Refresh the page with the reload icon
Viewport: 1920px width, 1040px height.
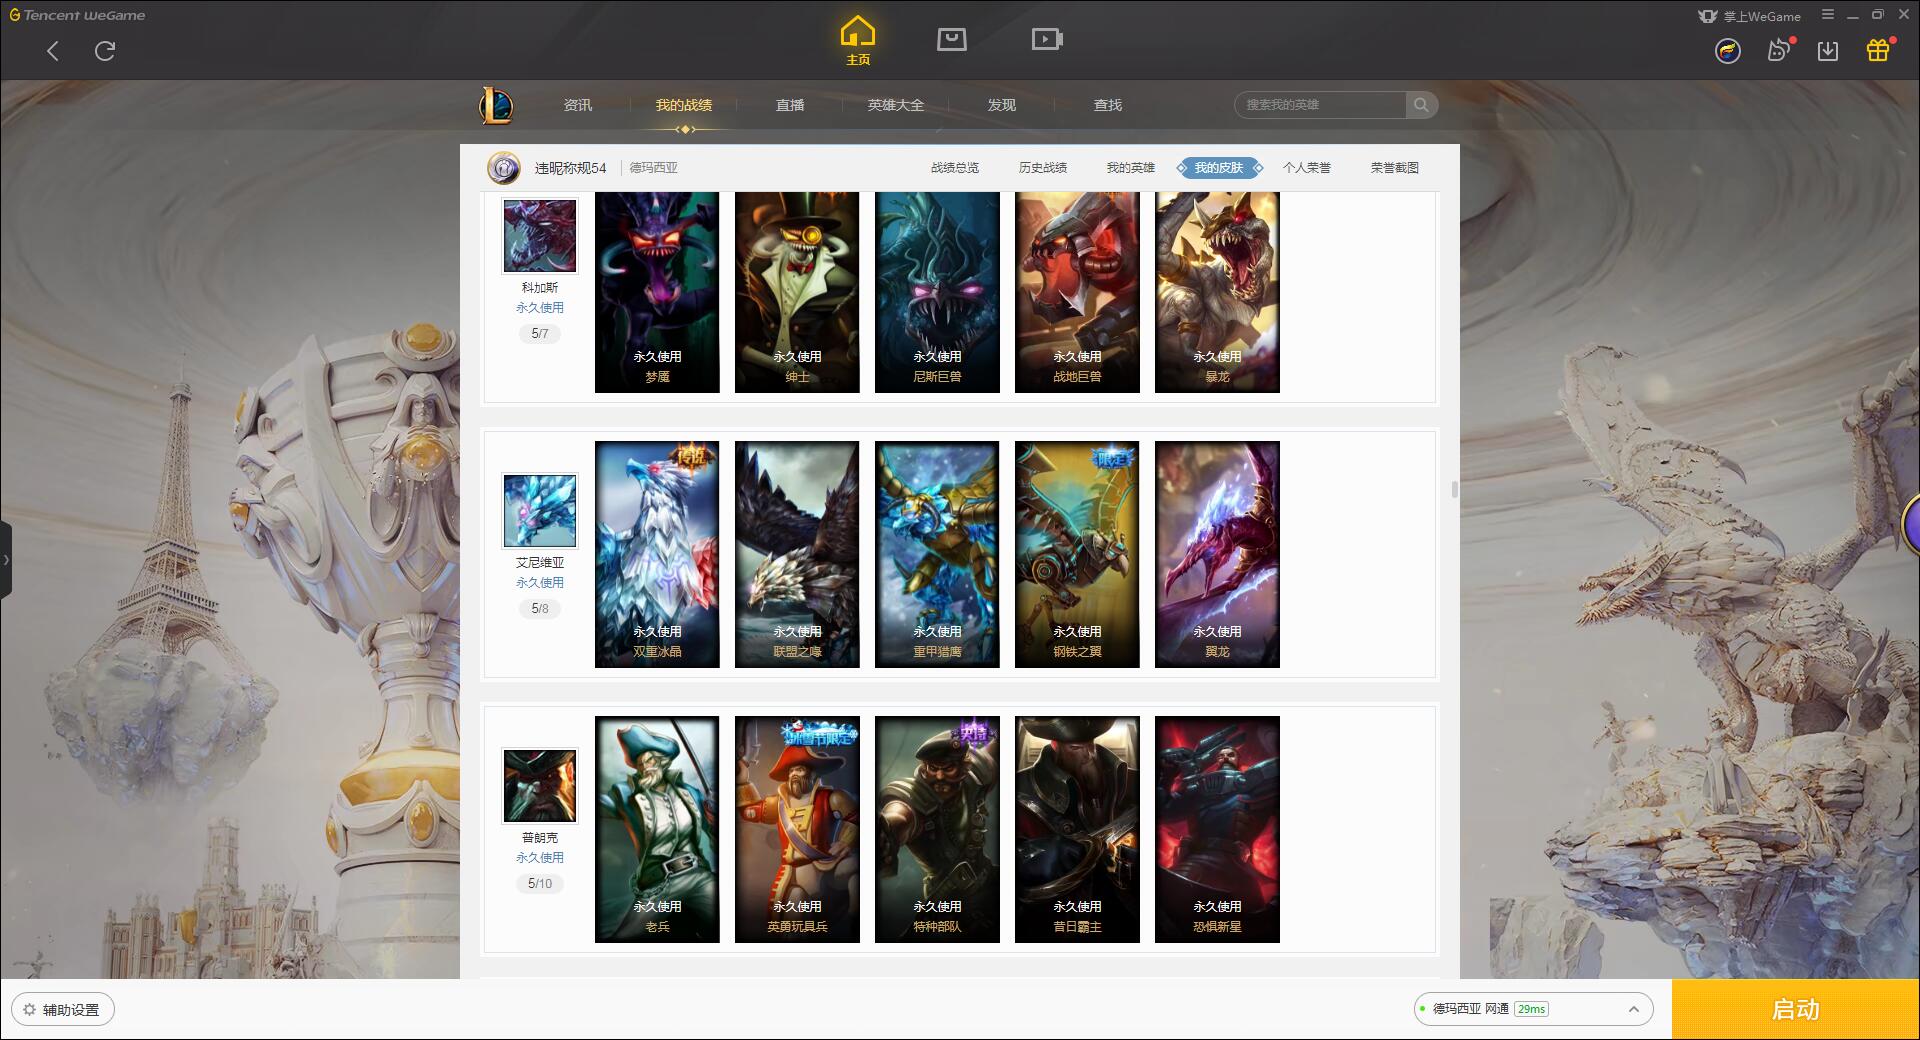105,51
